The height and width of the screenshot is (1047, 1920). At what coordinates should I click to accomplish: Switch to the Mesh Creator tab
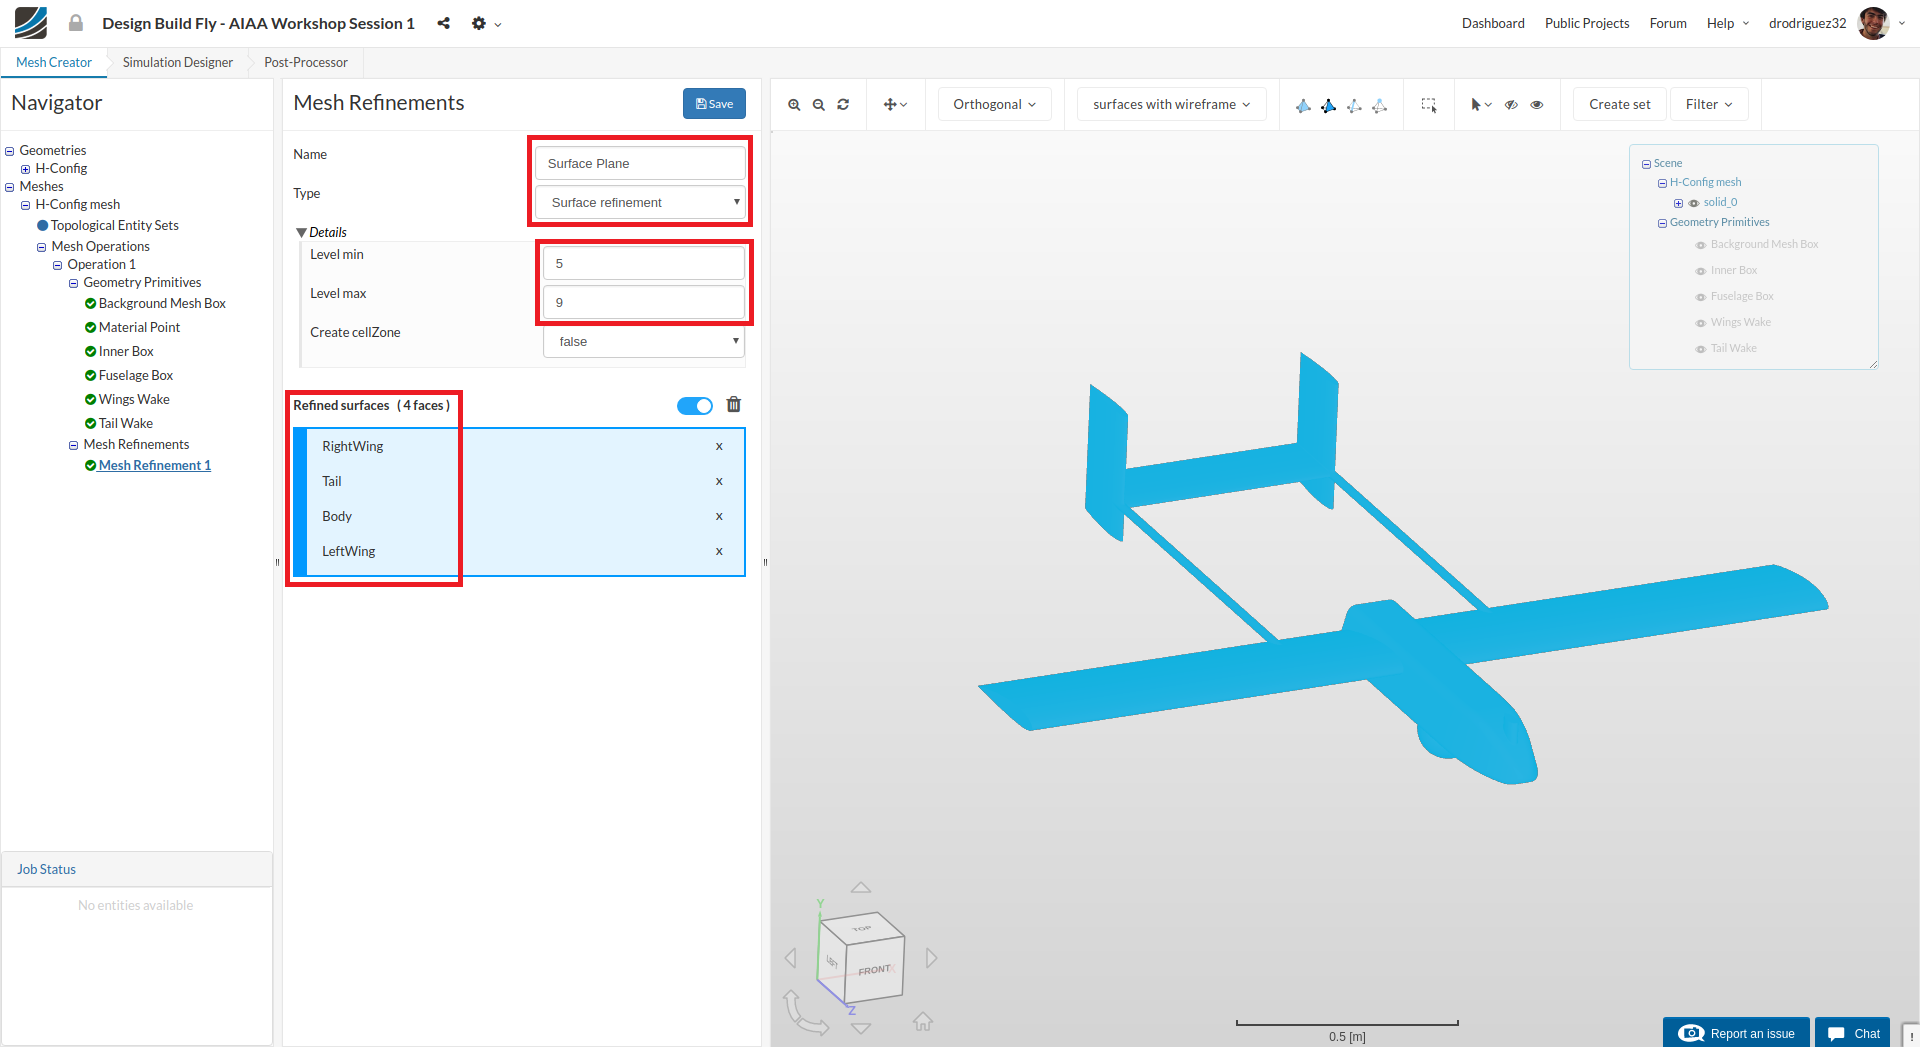[x=54, y=62]
